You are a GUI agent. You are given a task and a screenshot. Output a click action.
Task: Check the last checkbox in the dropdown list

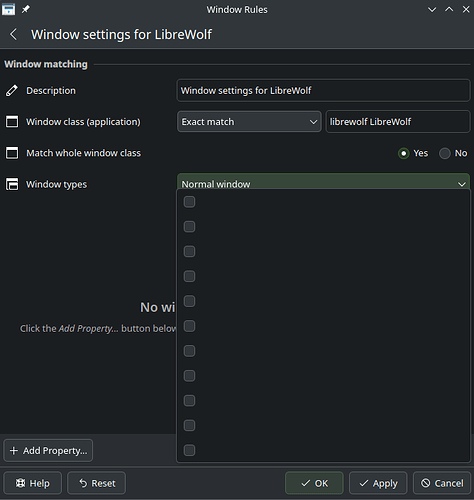[189, 450]
